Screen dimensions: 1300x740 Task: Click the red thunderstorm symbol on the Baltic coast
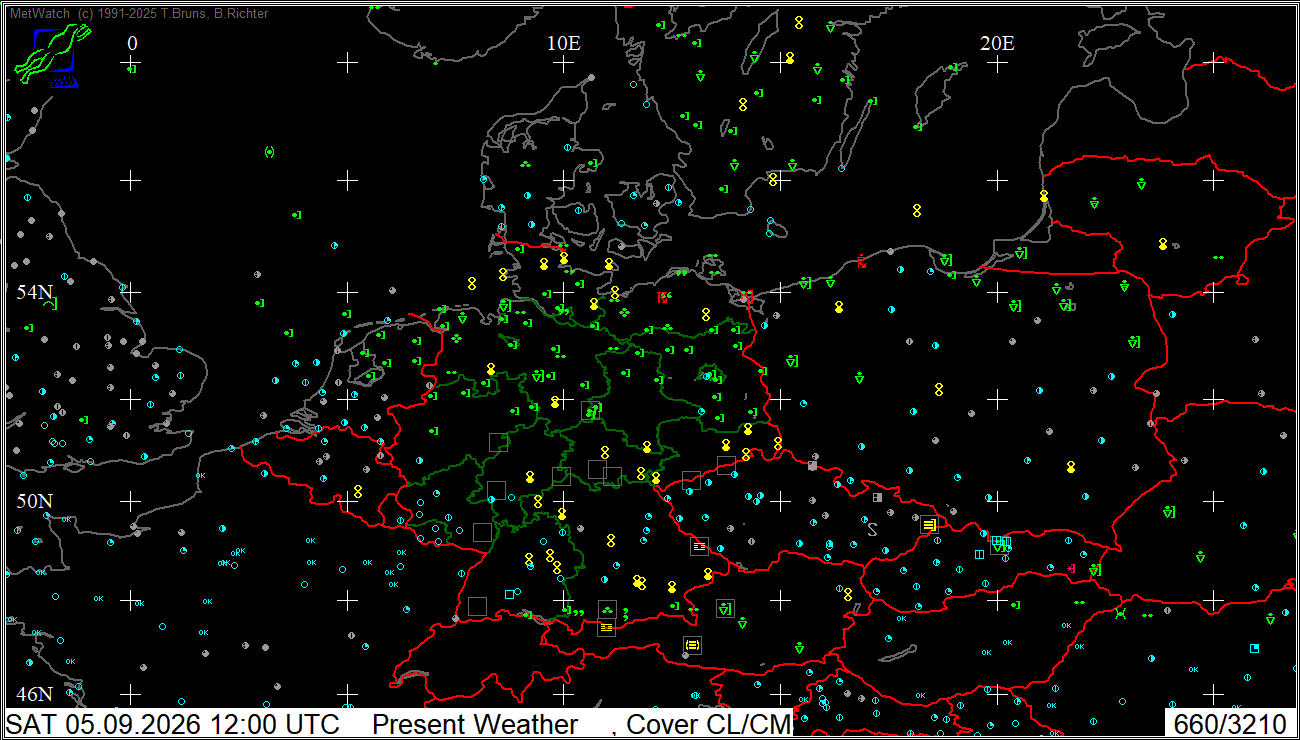click(861, 261)
